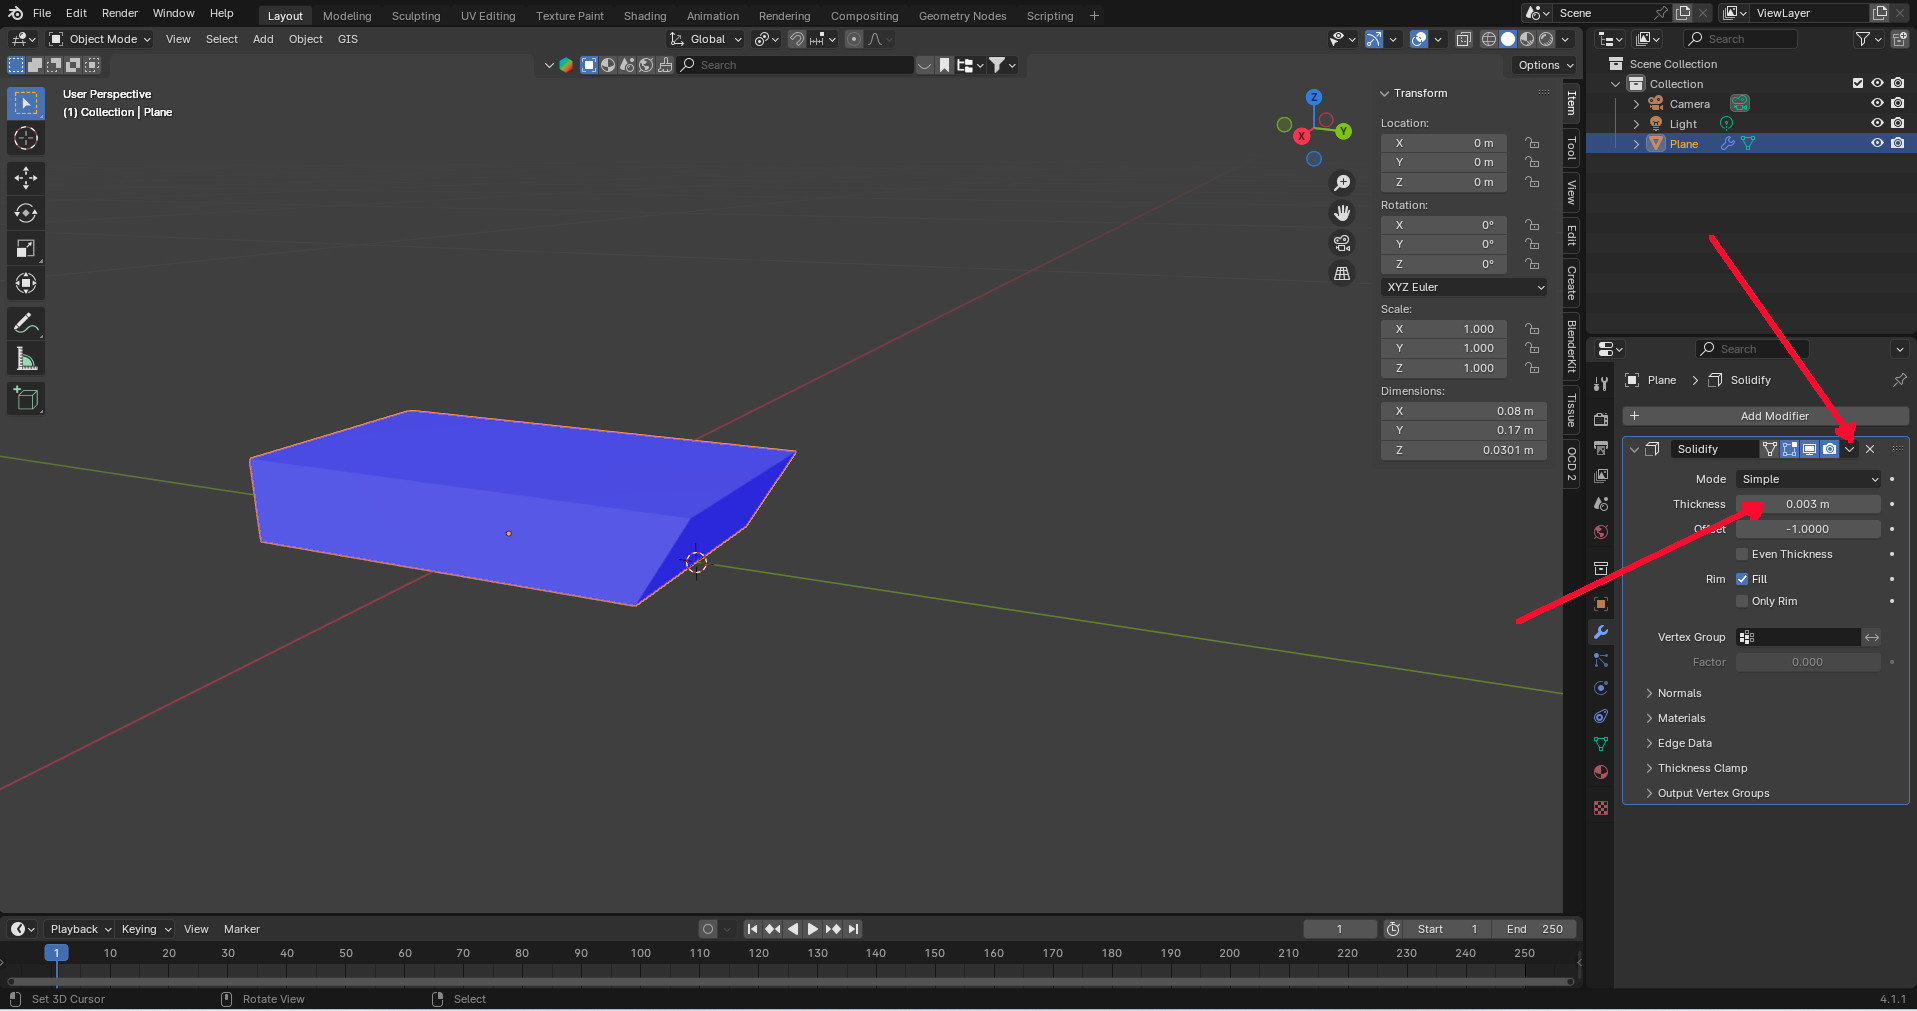Select the Measure tool
Screen dimensions: 1917x1011
click(26, 359)
